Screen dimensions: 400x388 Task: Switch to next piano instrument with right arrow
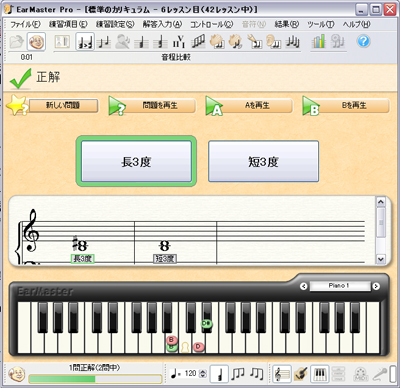376,286
